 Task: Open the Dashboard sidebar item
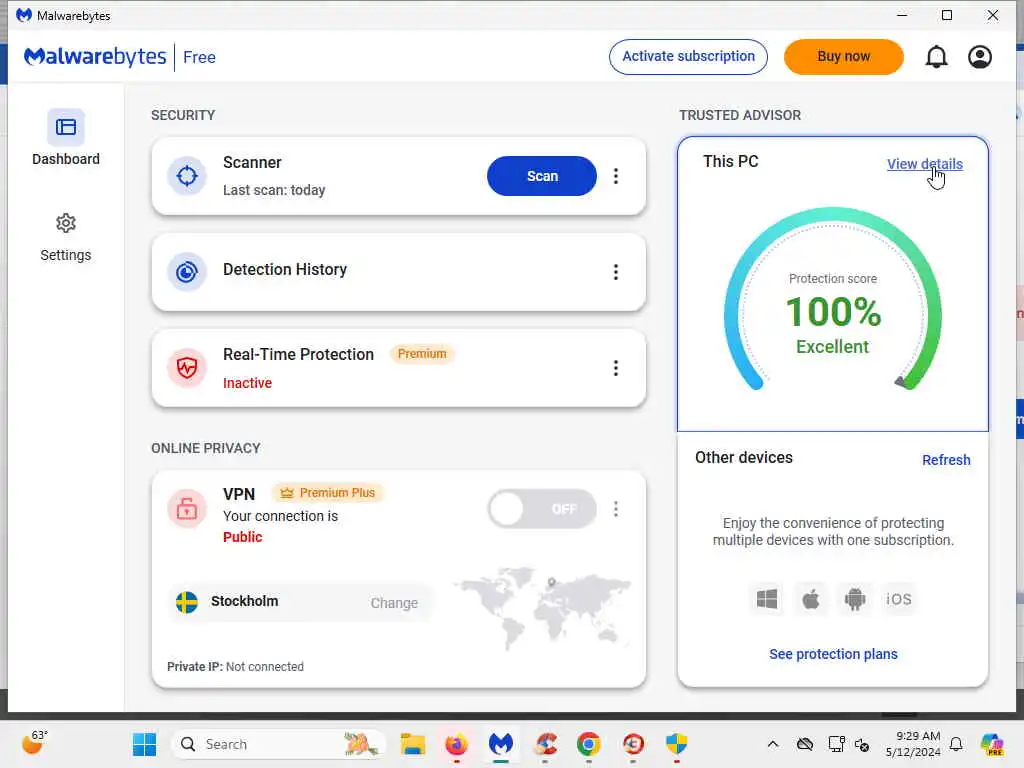(x=66, y=138)
